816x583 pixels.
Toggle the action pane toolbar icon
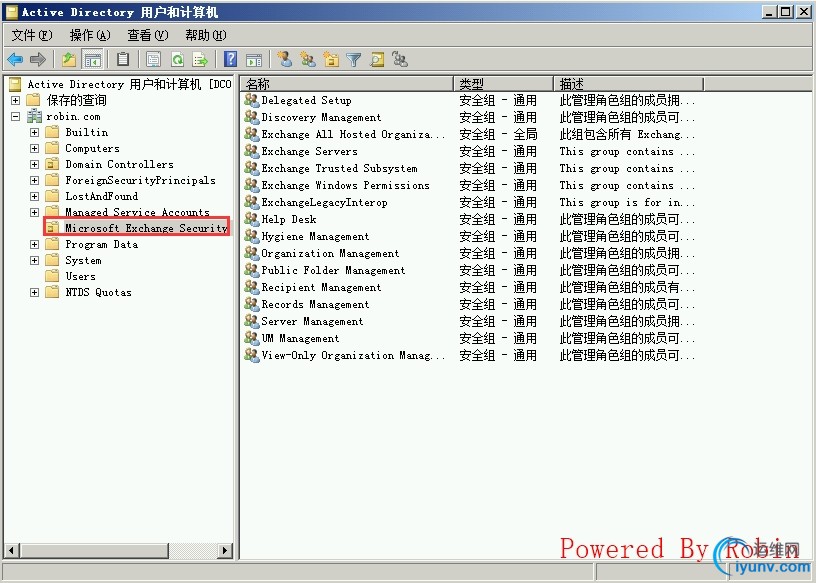(x=254, y=59)
